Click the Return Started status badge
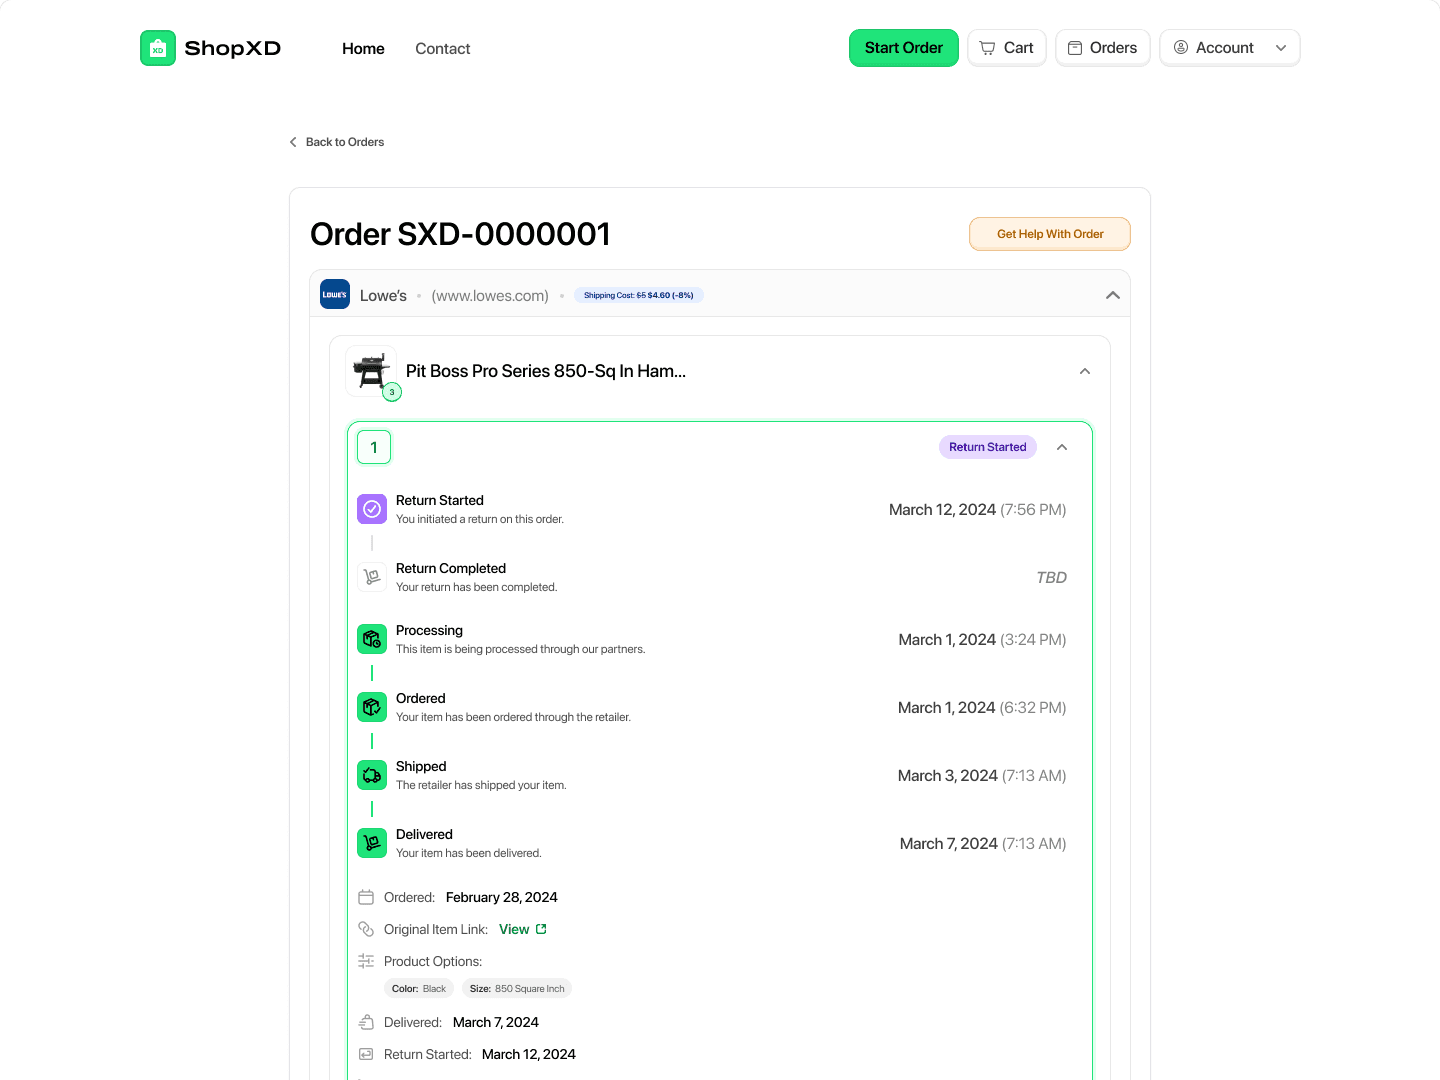Screen dimensions: 1440x1080 (x=988, y=447)
